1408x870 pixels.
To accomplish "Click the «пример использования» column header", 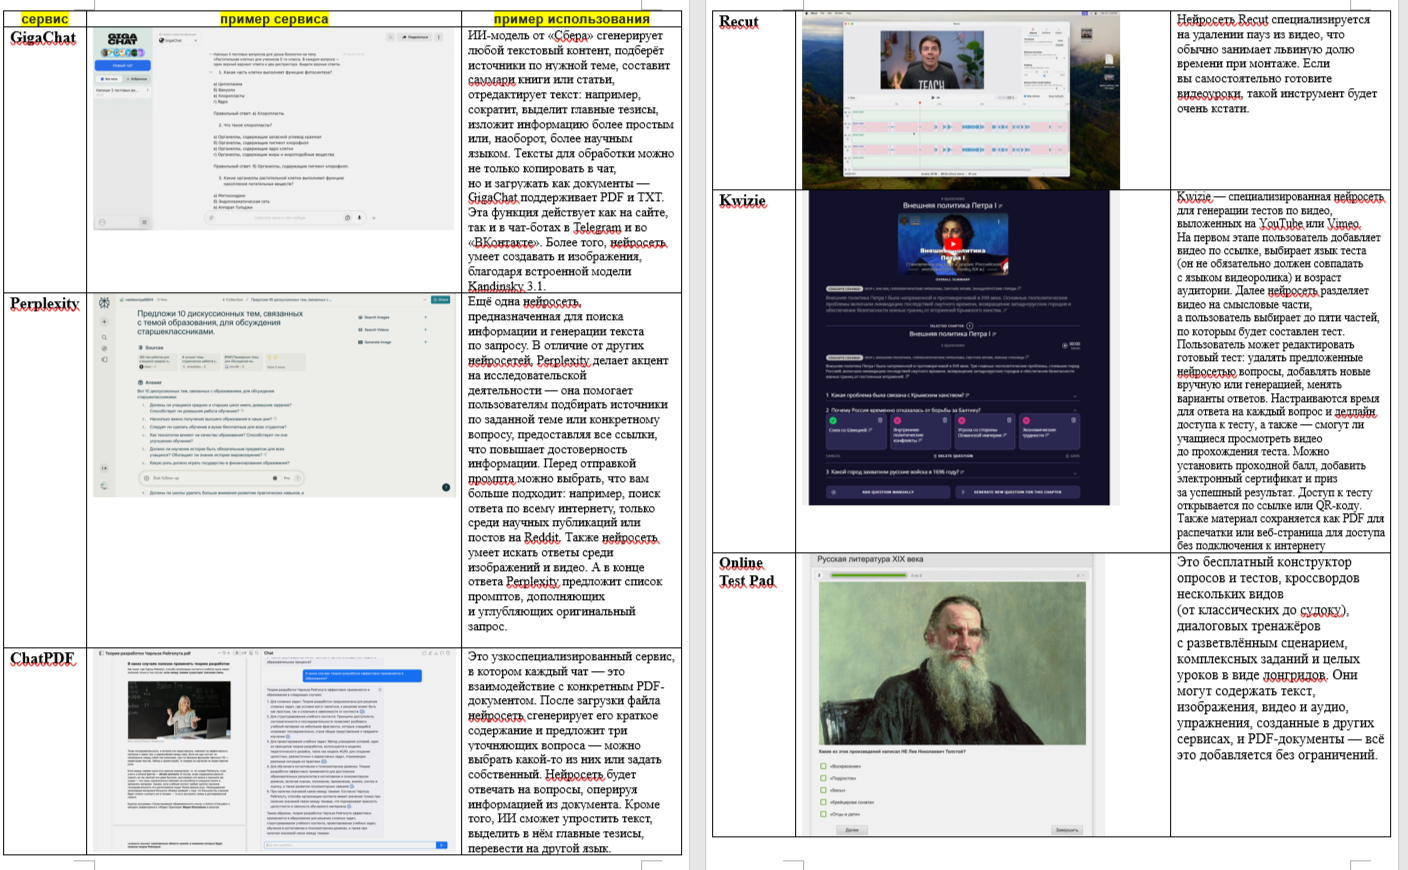I will click(571, 19).
